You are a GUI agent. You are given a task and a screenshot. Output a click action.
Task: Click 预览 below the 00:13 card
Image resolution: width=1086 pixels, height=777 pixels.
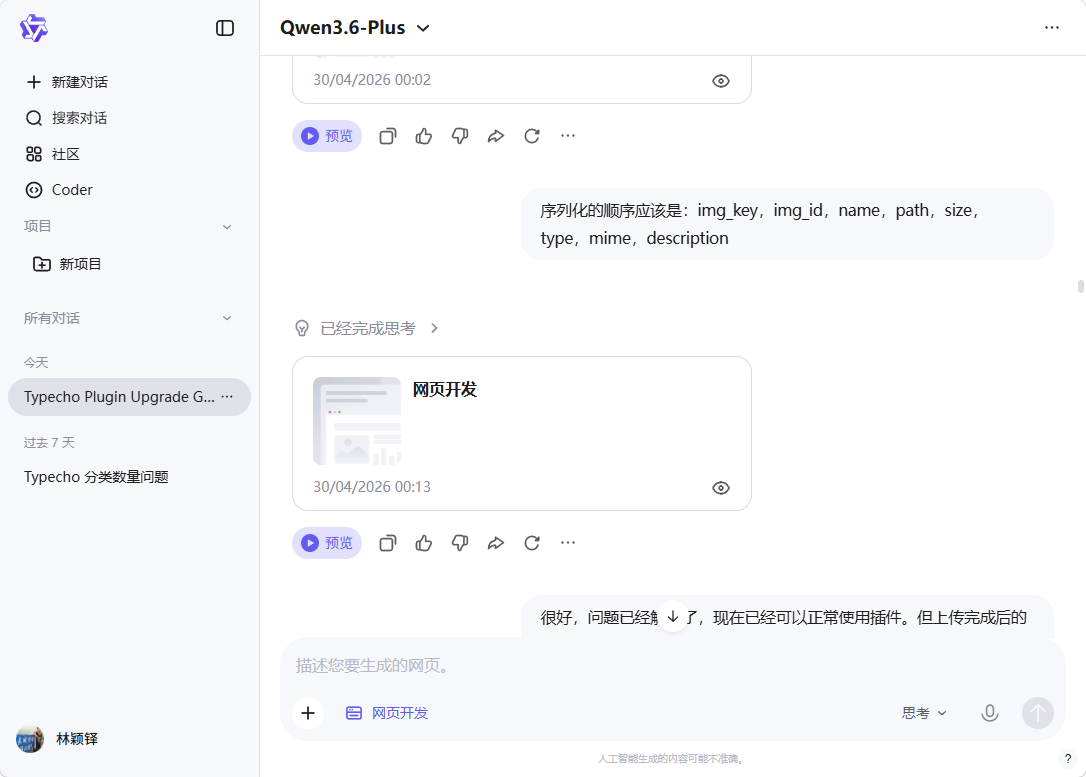(327, 543)
